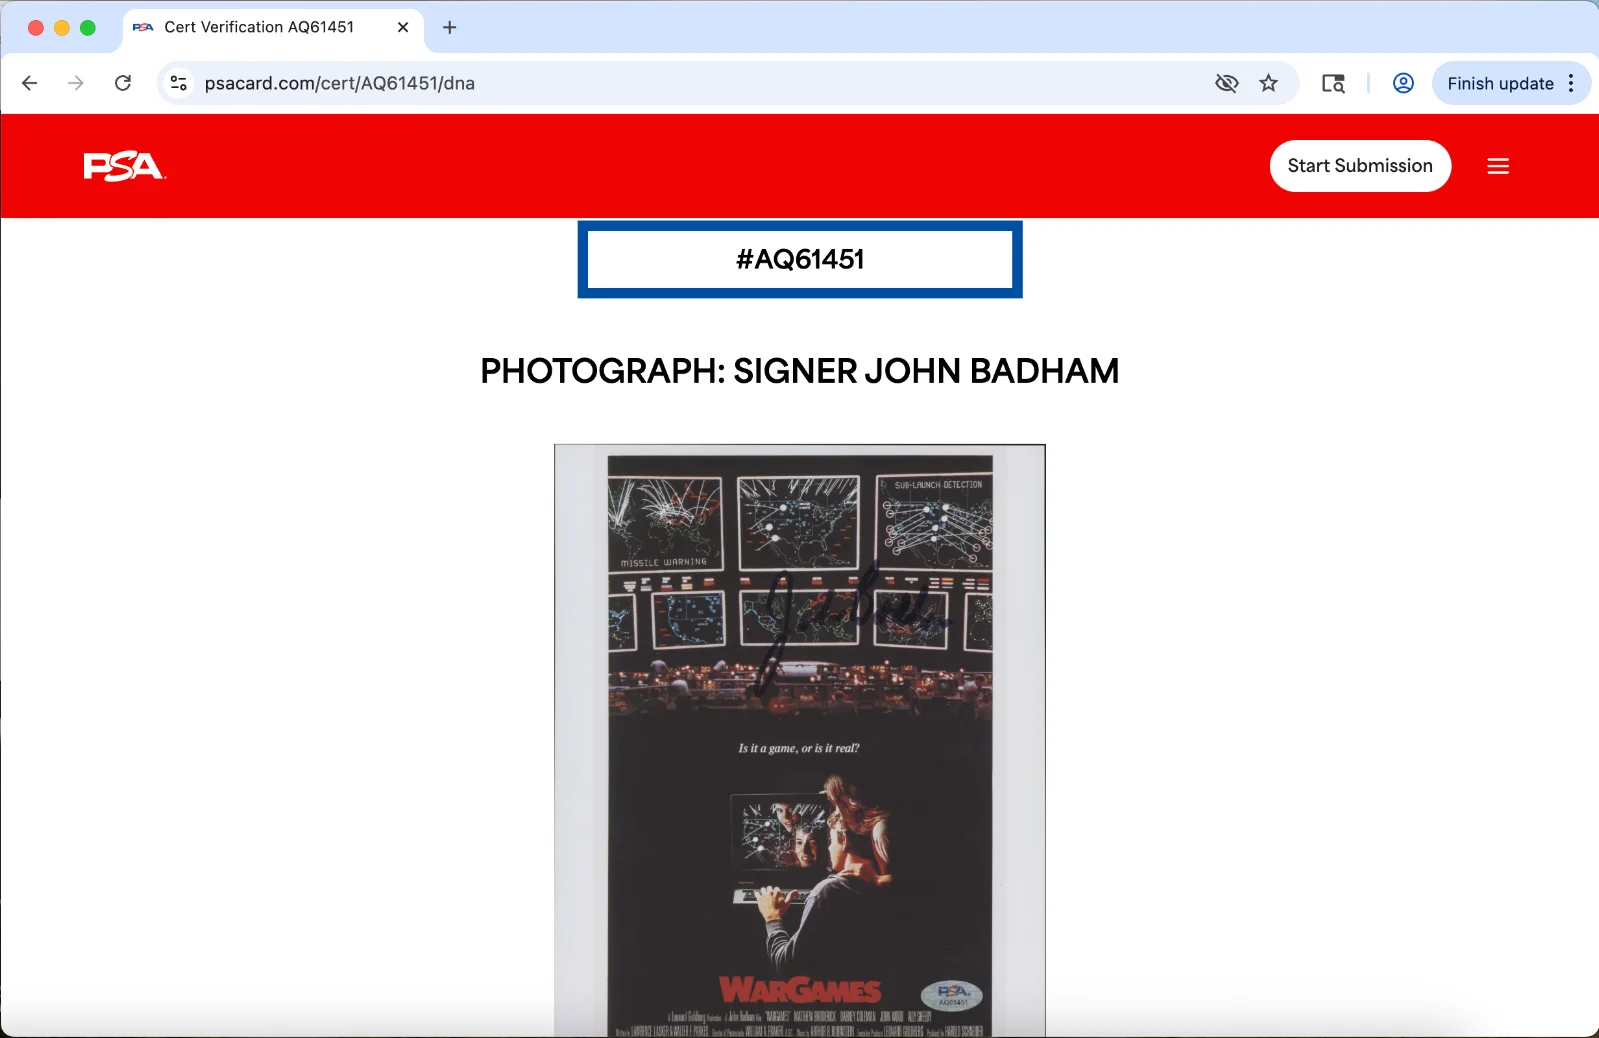The width and height of the screenshot is (1599, 1038).
Task: Click the Photograph: Signer John Badham heading
Action: [x=800, y=371]
